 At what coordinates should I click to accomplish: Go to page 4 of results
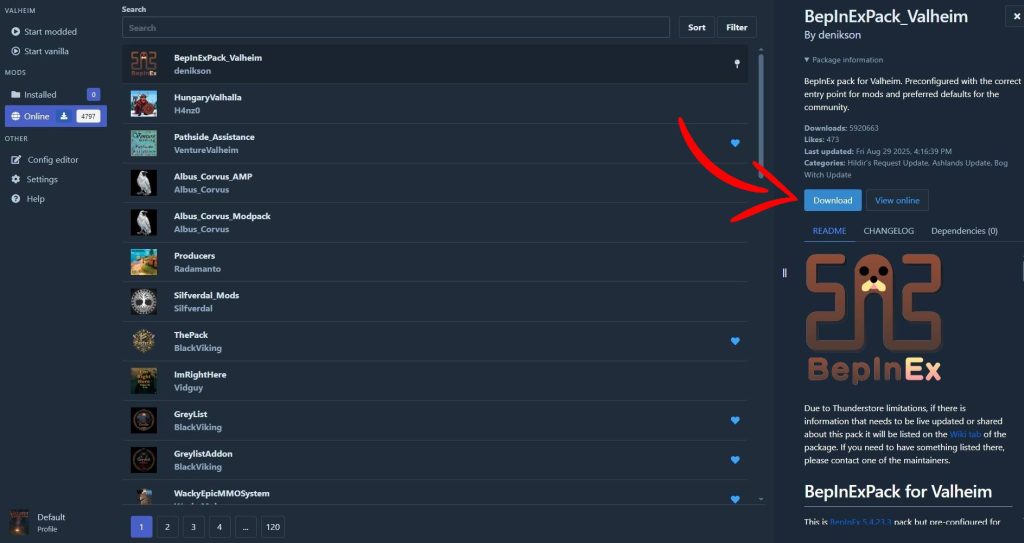pos(219,527)
